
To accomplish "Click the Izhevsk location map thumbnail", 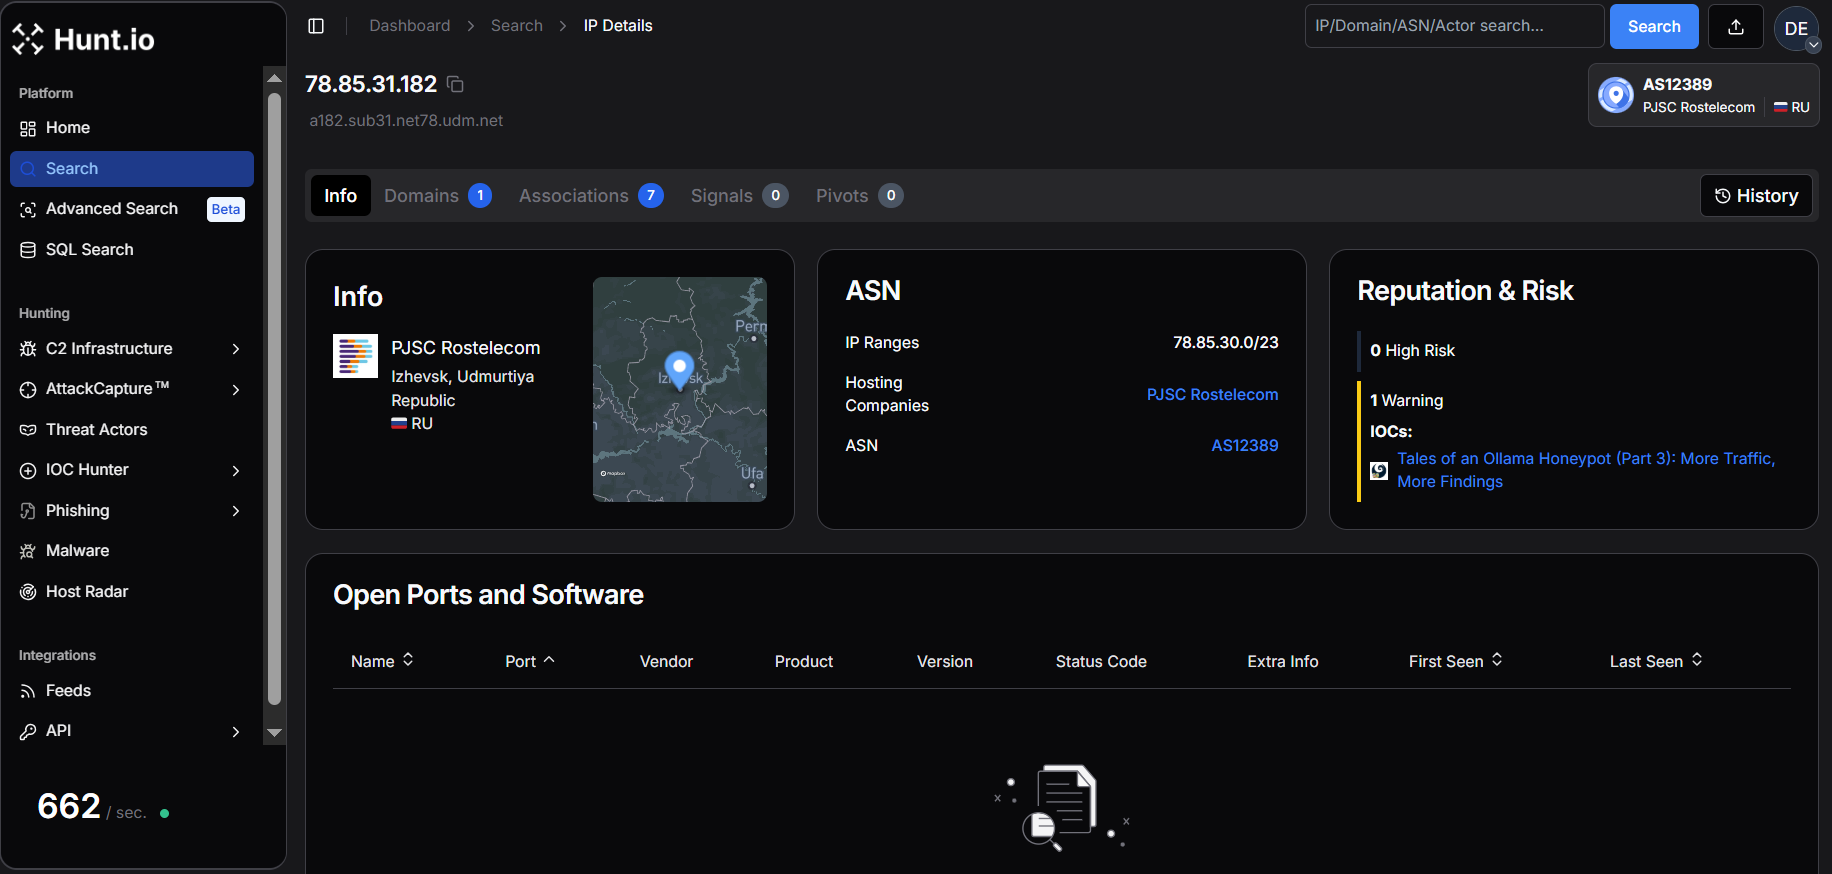I will click(x=680, y=389).
